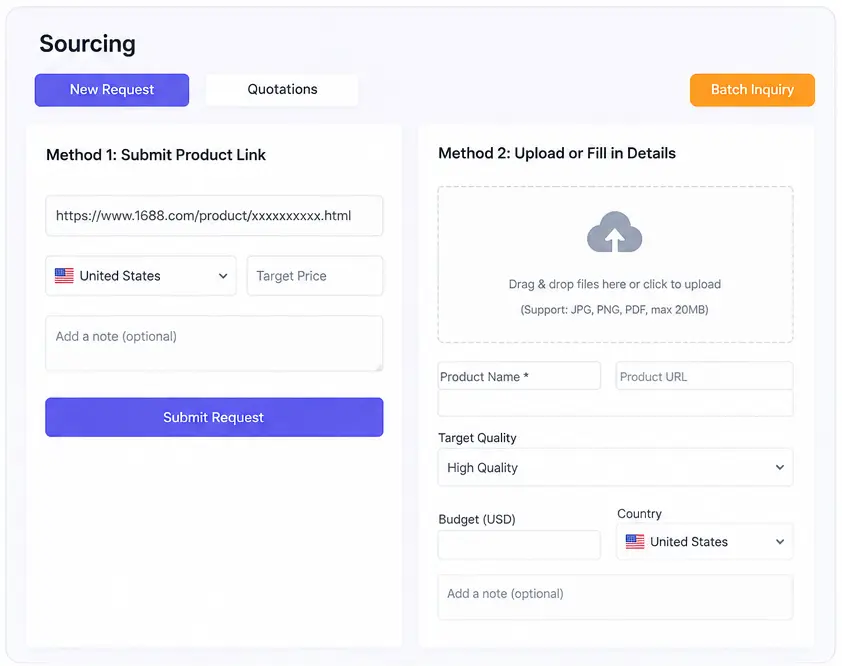The height and width of the screenshot is (666, 842).
Task: Click the 1688 product link input field
Action: click(214, 216)
